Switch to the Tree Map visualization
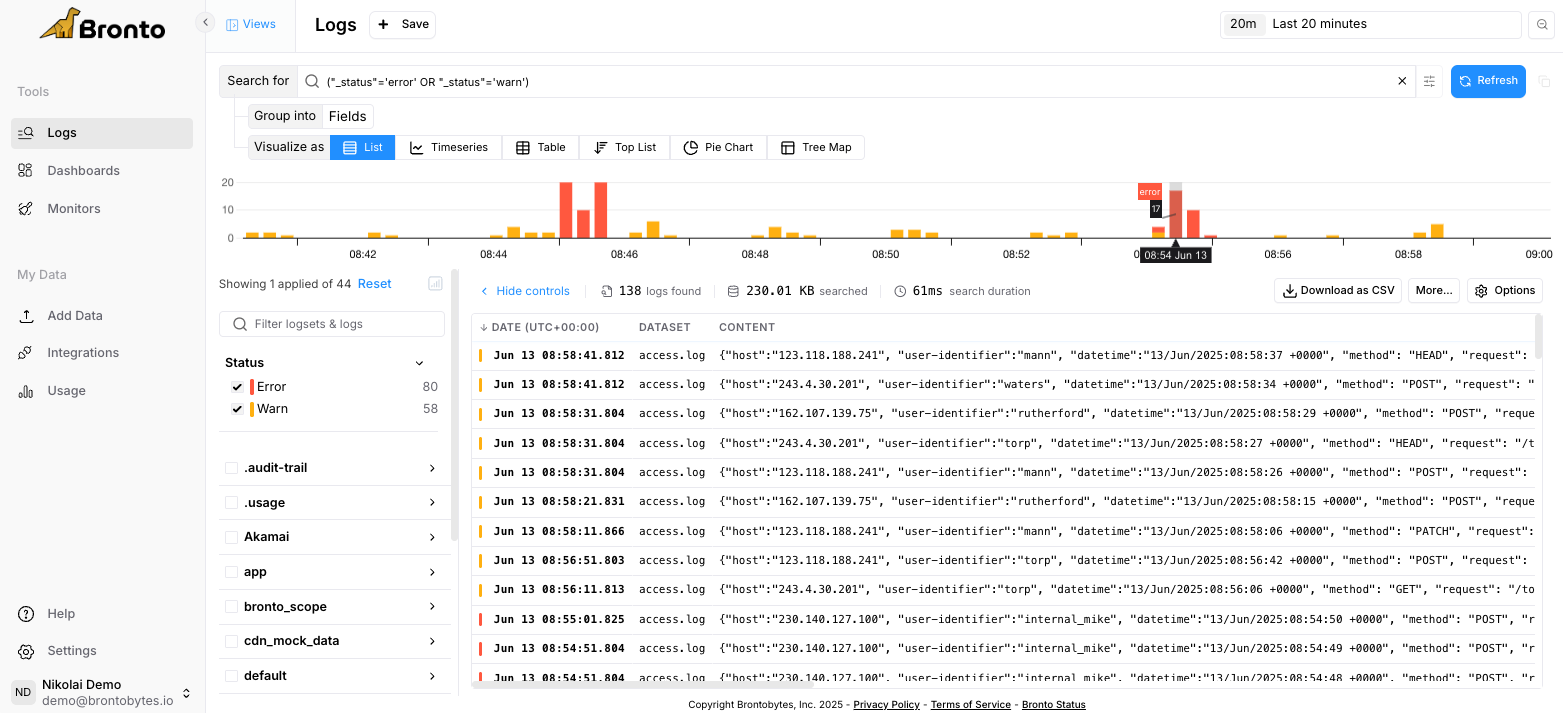Image resolution: width=1563 pixels, height=713 pixels. [x=816, y=147]
